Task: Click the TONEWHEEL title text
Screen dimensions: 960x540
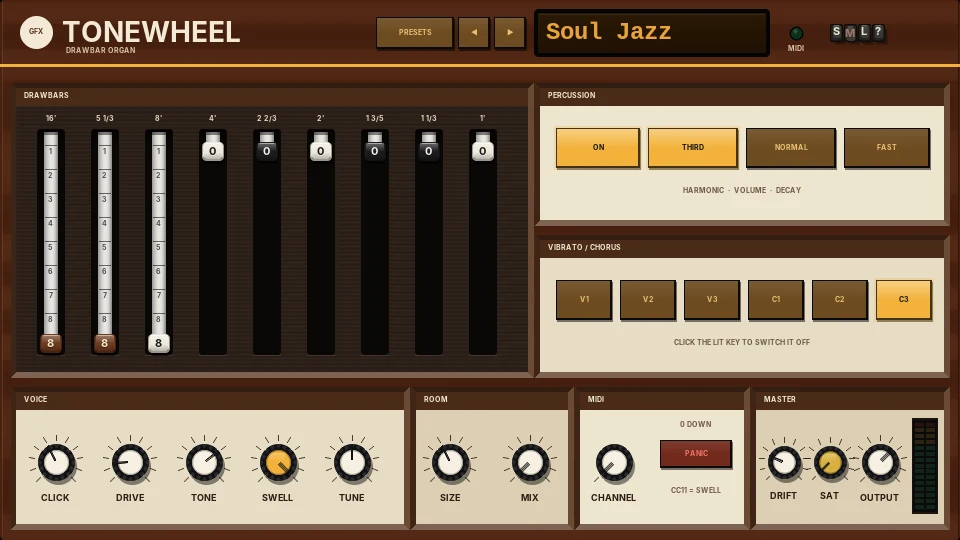Action: point(151,32)
